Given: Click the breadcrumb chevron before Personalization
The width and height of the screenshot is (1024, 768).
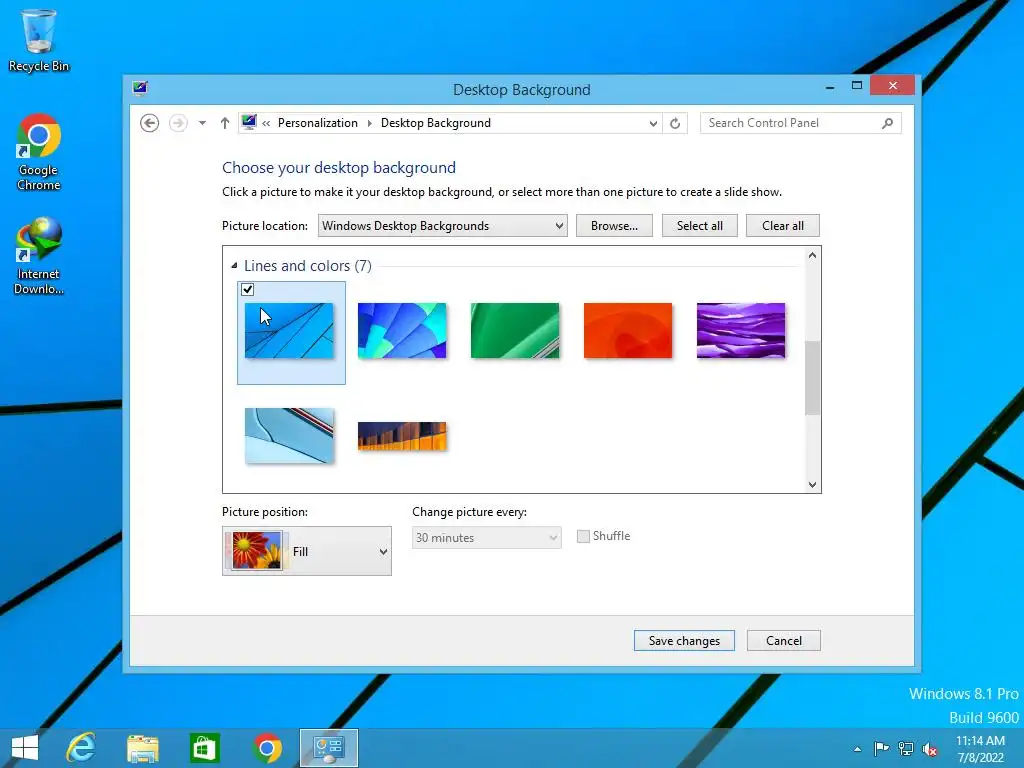Looking at the screenshot, I should tap(266, 123).
